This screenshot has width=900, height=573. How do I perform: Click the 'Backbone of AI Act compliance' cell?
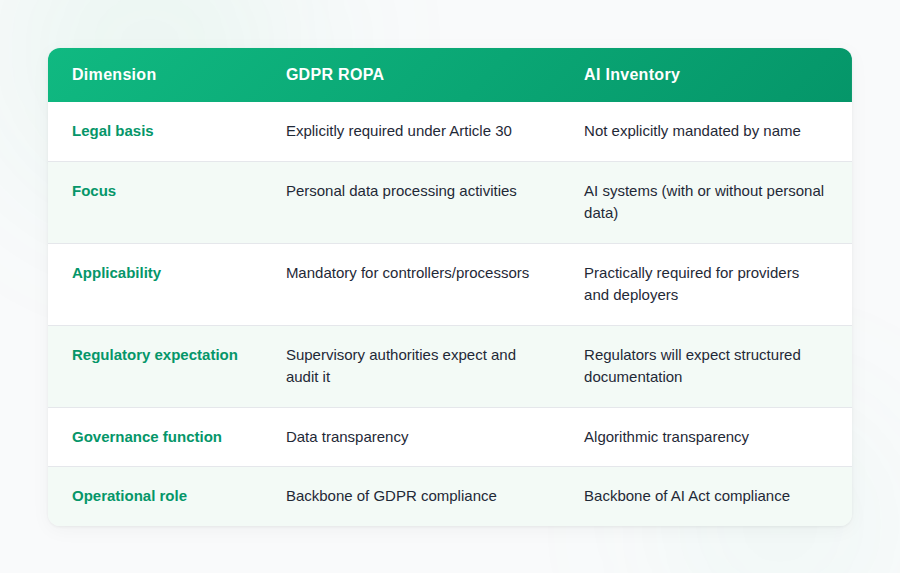coord(686,496)
